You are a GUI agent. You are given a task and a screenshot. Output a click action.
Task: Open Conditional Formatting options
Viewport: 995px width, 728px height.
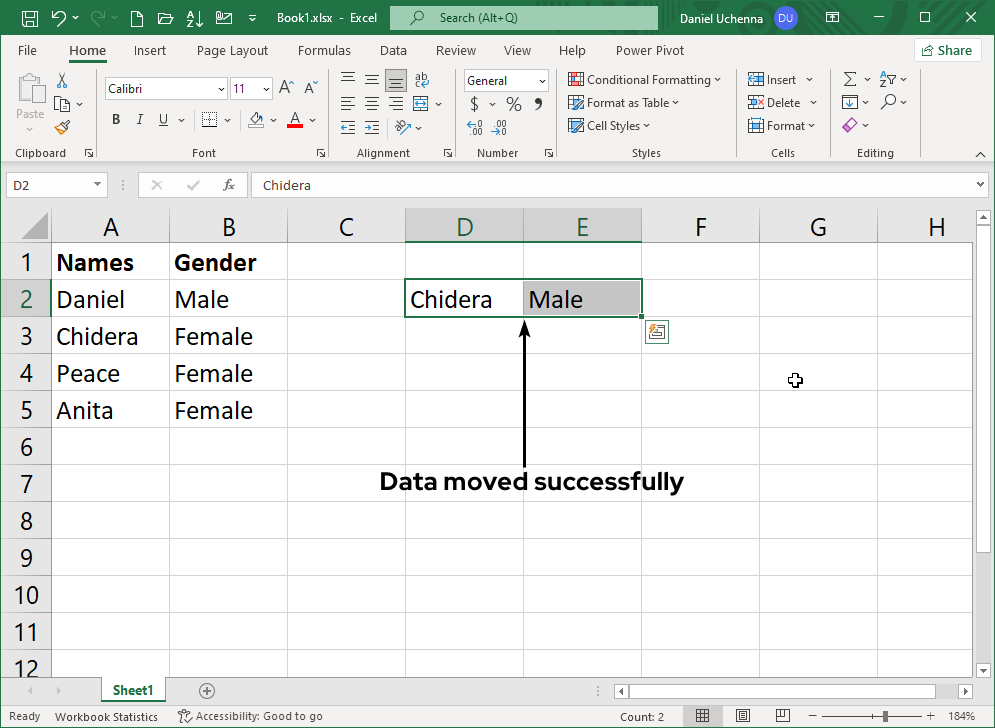click(645, 79)
